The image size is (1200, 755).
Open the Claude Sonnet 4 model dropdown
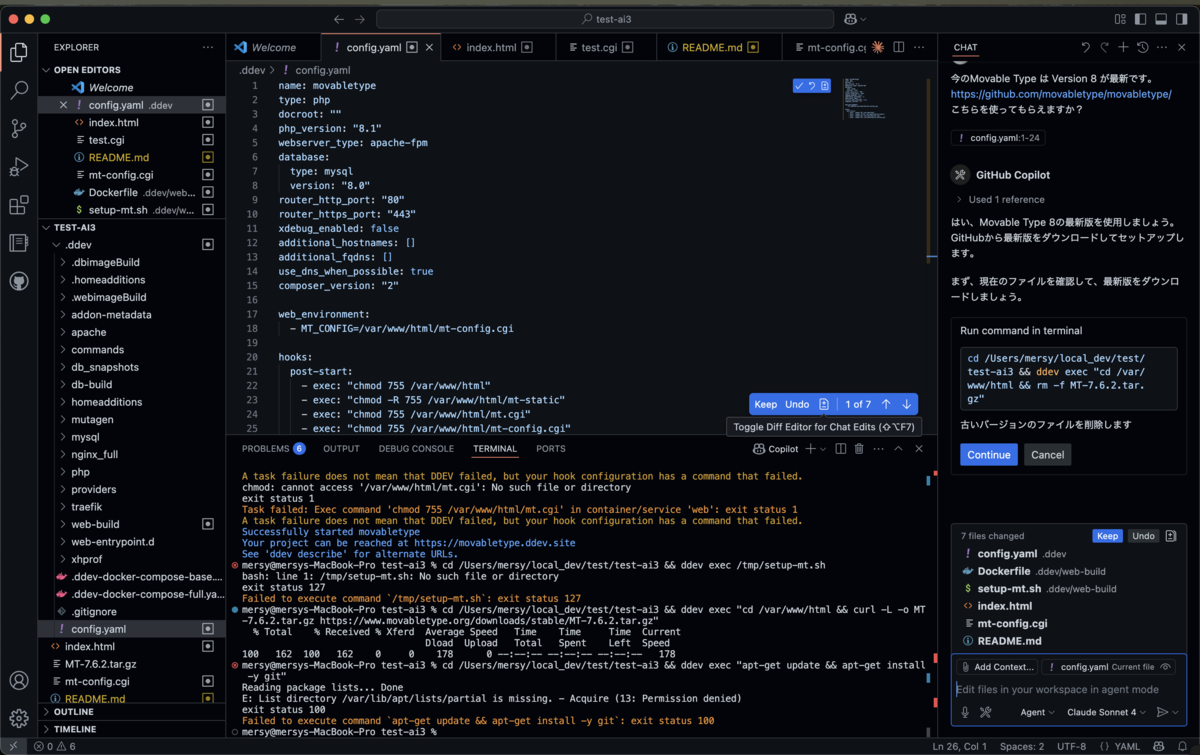(1107, 712)
